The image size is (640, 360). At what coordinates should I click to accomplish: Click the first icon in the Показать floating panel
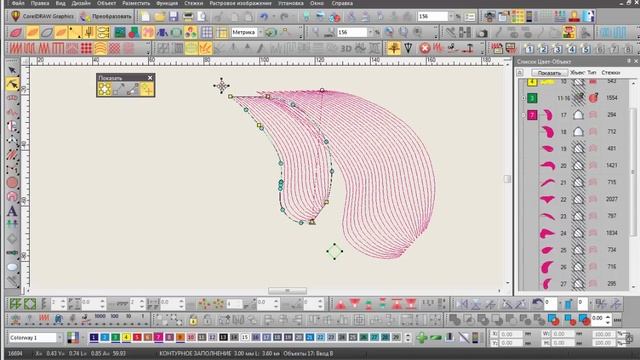(x=104, y=89)
